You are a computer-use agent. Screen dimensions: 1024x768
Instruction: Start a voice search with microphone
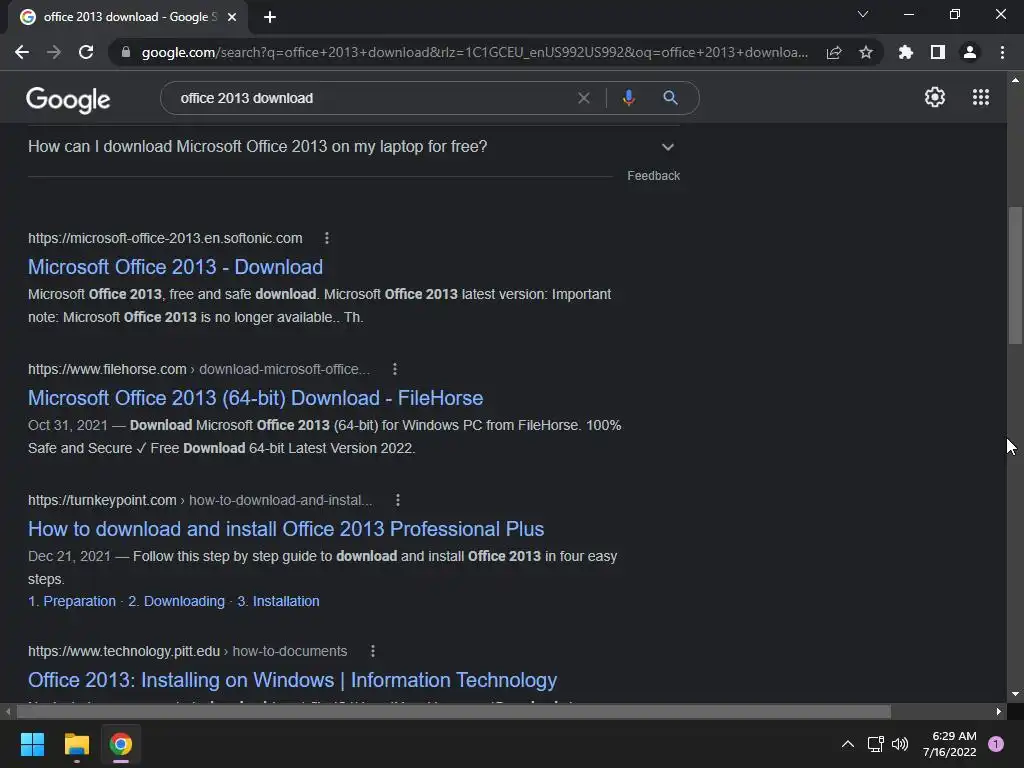(628, 98)
